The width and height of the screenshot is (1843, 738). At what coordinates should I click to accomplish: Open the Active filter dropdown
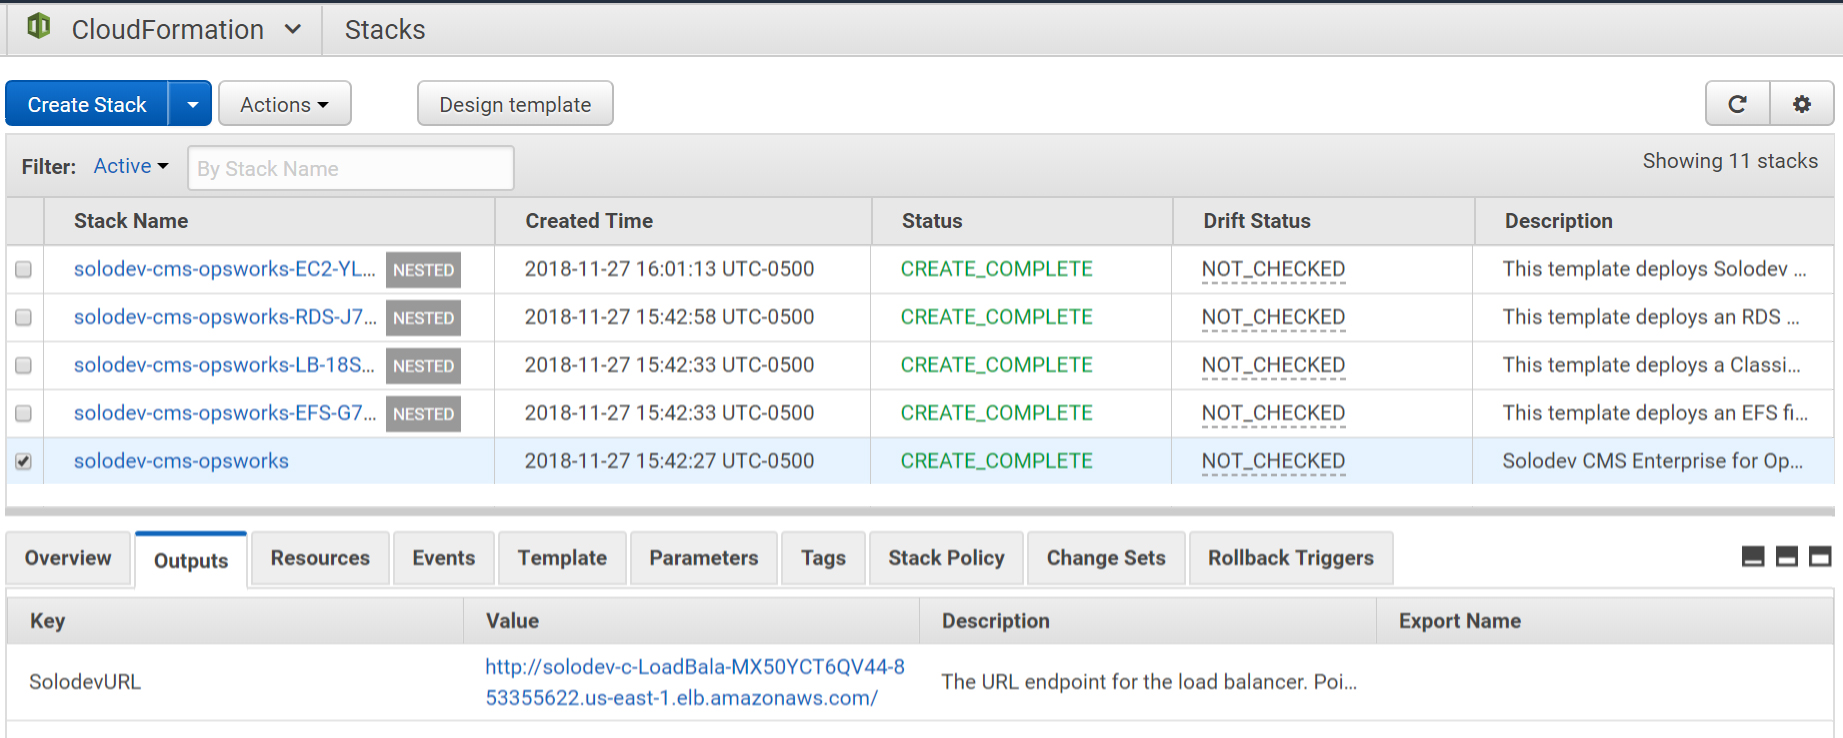click(x=131, y=166)
